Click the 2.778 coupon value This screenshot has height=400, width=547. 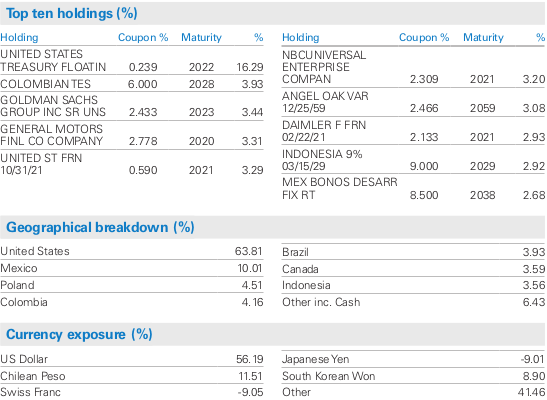point(143,141)
